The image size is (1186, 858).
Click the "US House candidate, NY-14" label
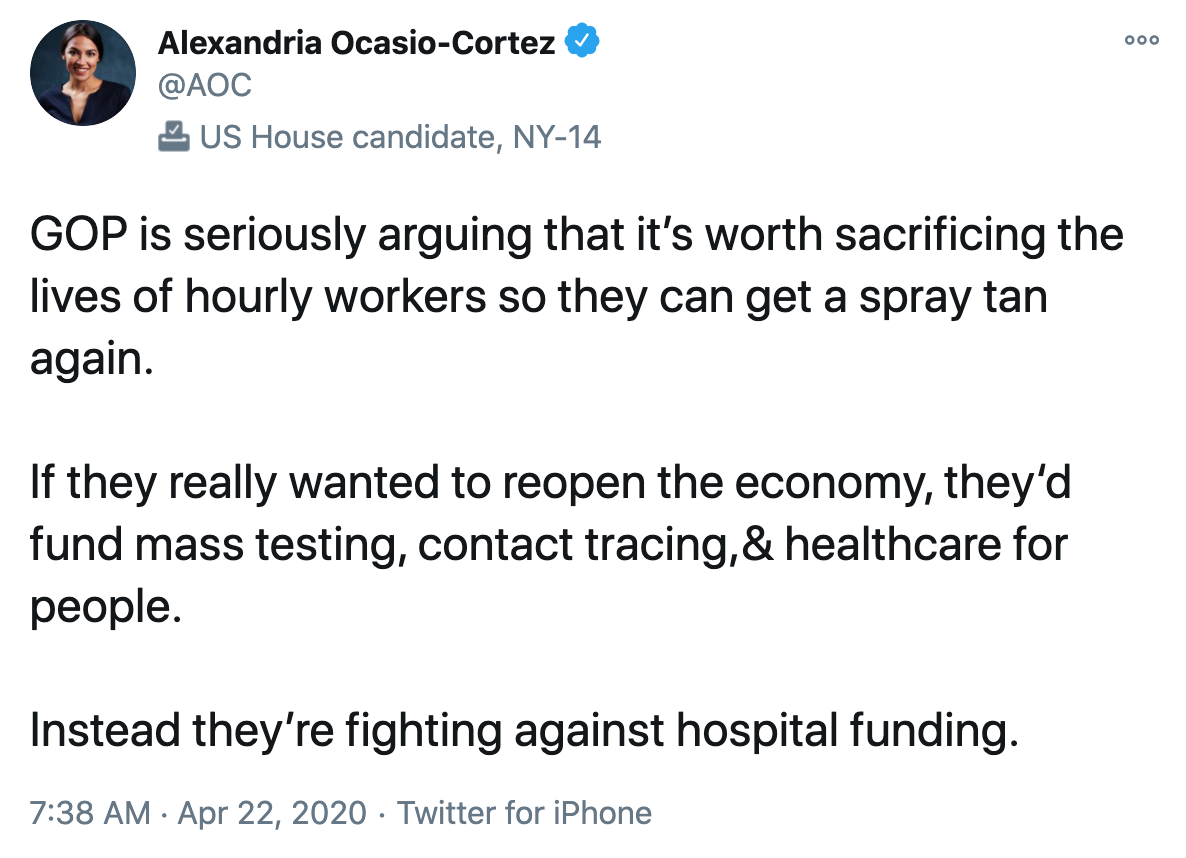point(400,137)
